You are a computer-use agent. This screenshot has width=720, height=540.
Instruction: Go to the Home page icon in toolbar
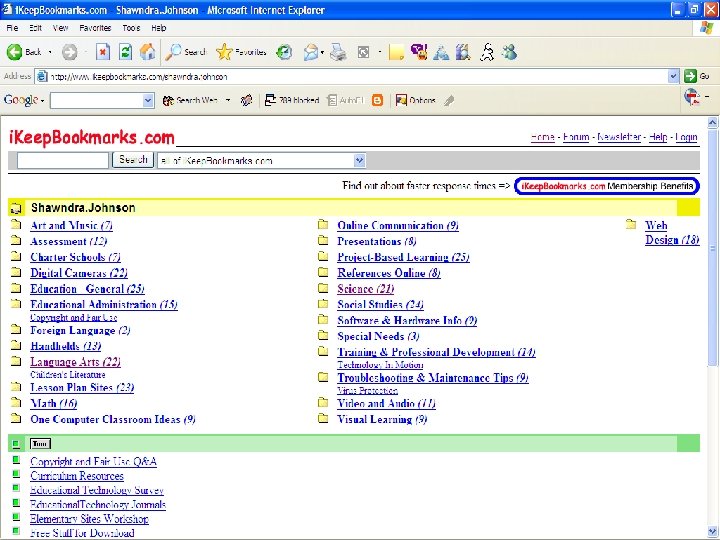147,52
